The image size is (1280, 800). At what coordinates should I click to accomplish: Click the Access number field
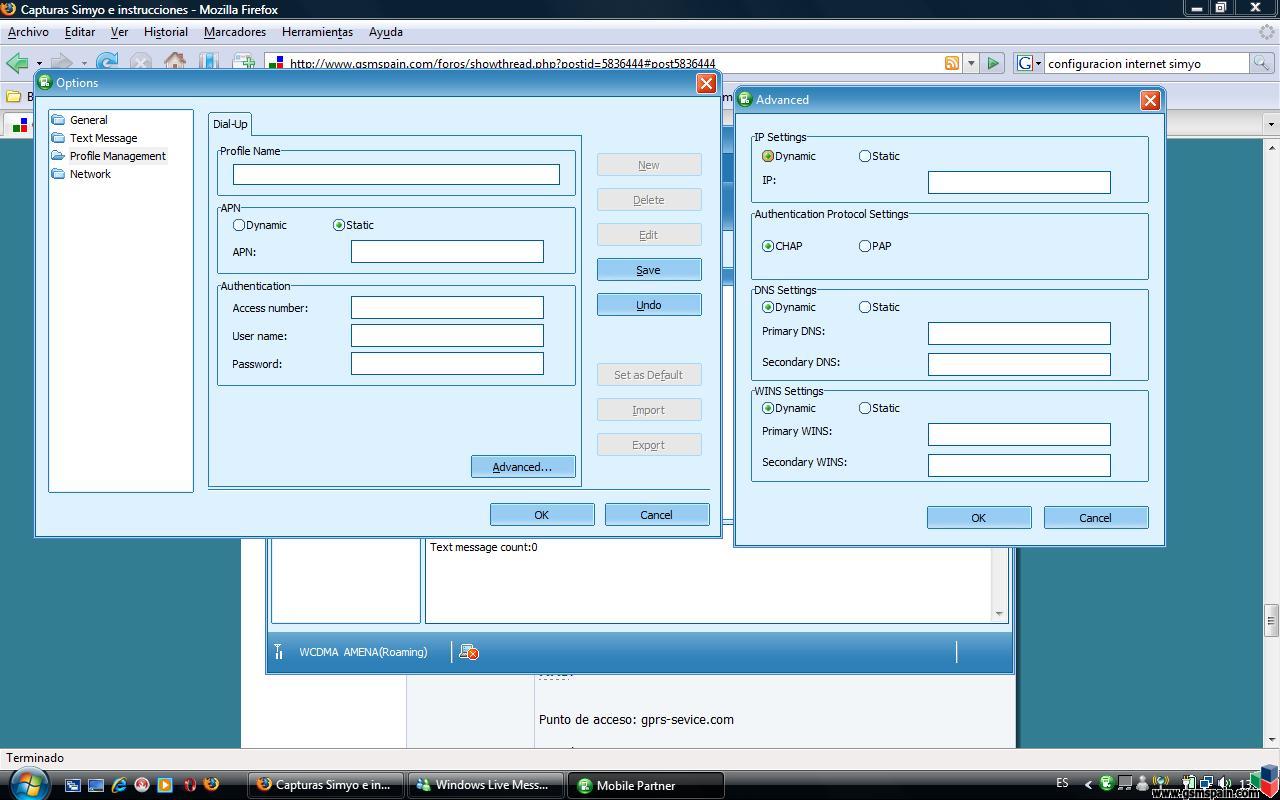[447, 307]
